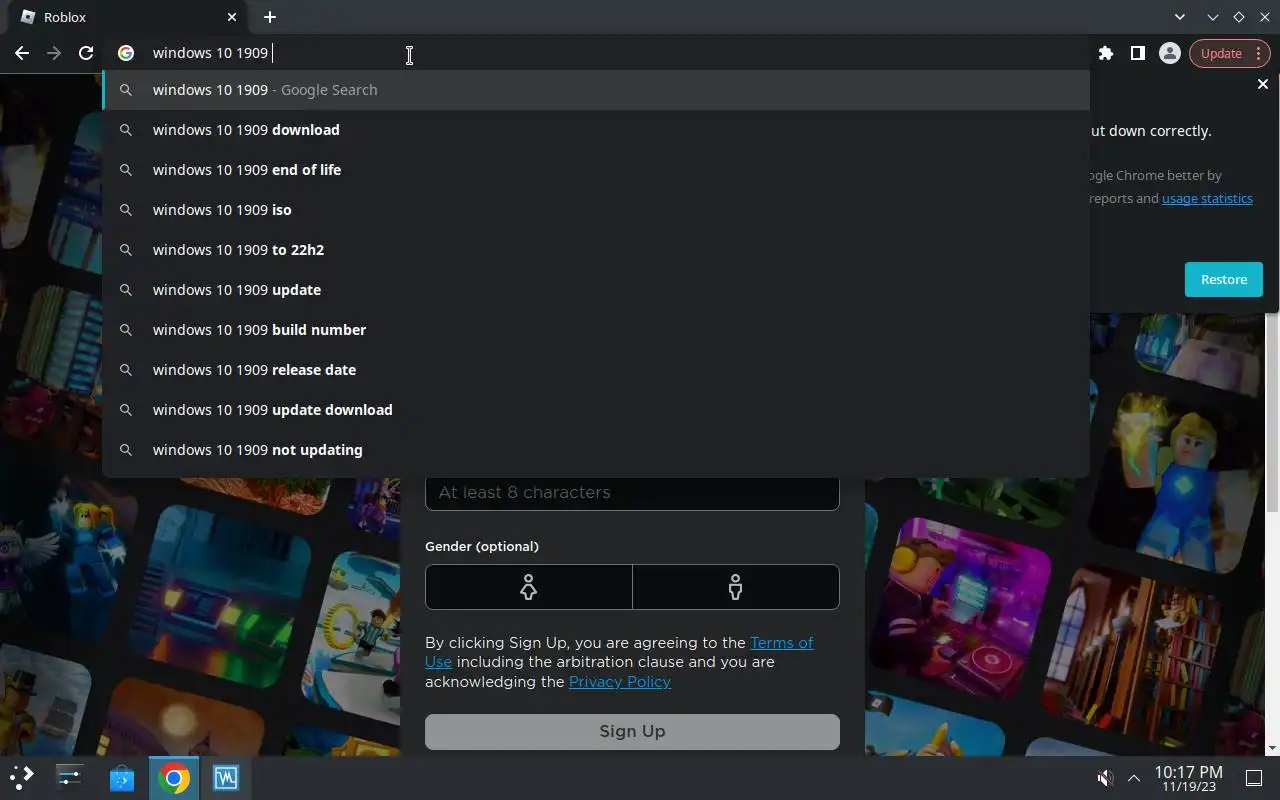
Task: Reload the page with the refresh icon
Action: pos(86,53)
